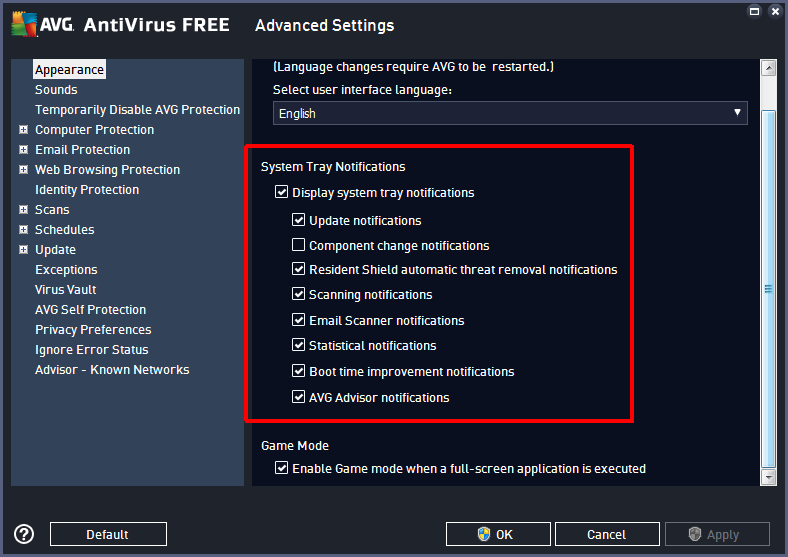Click the Default button
Viewport: 788px width, 557px height.
pos(108,534)
